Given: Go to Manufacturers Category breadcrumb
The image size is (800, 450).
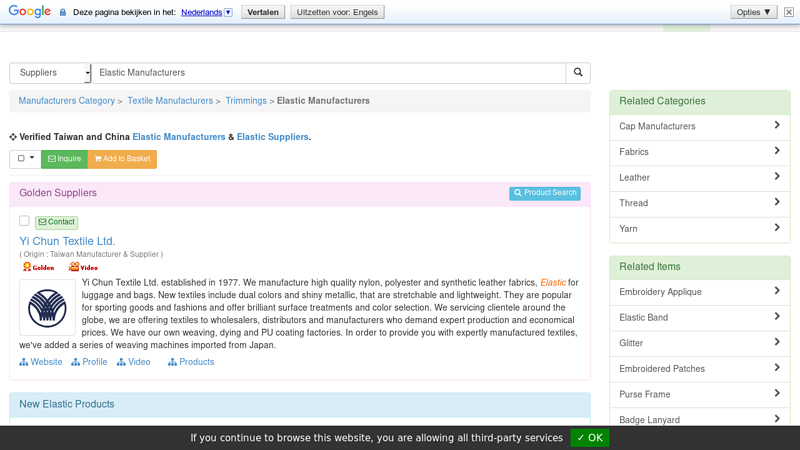Looking at the screenshot, I should (67, 101).
